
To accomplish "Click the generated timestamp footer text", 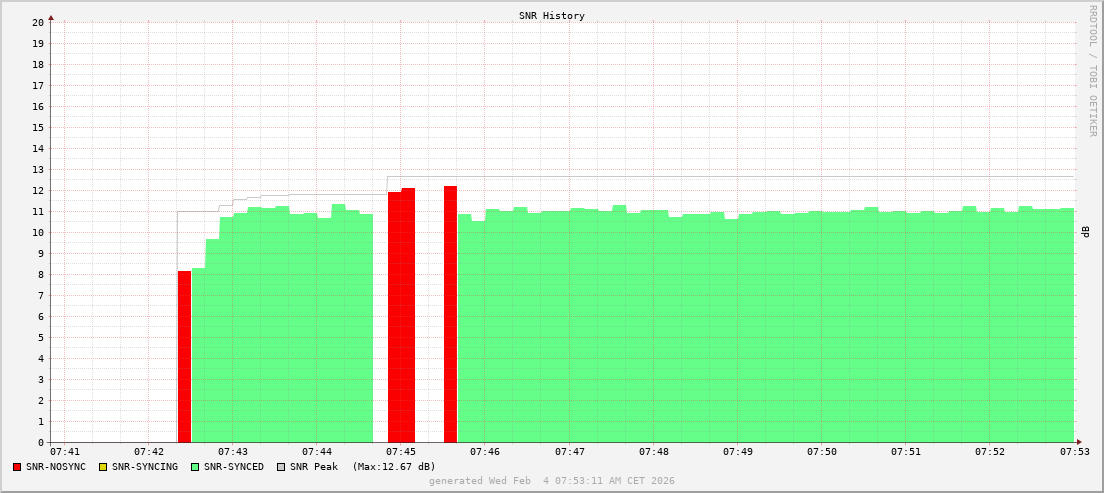I will (x=552, y=481).
